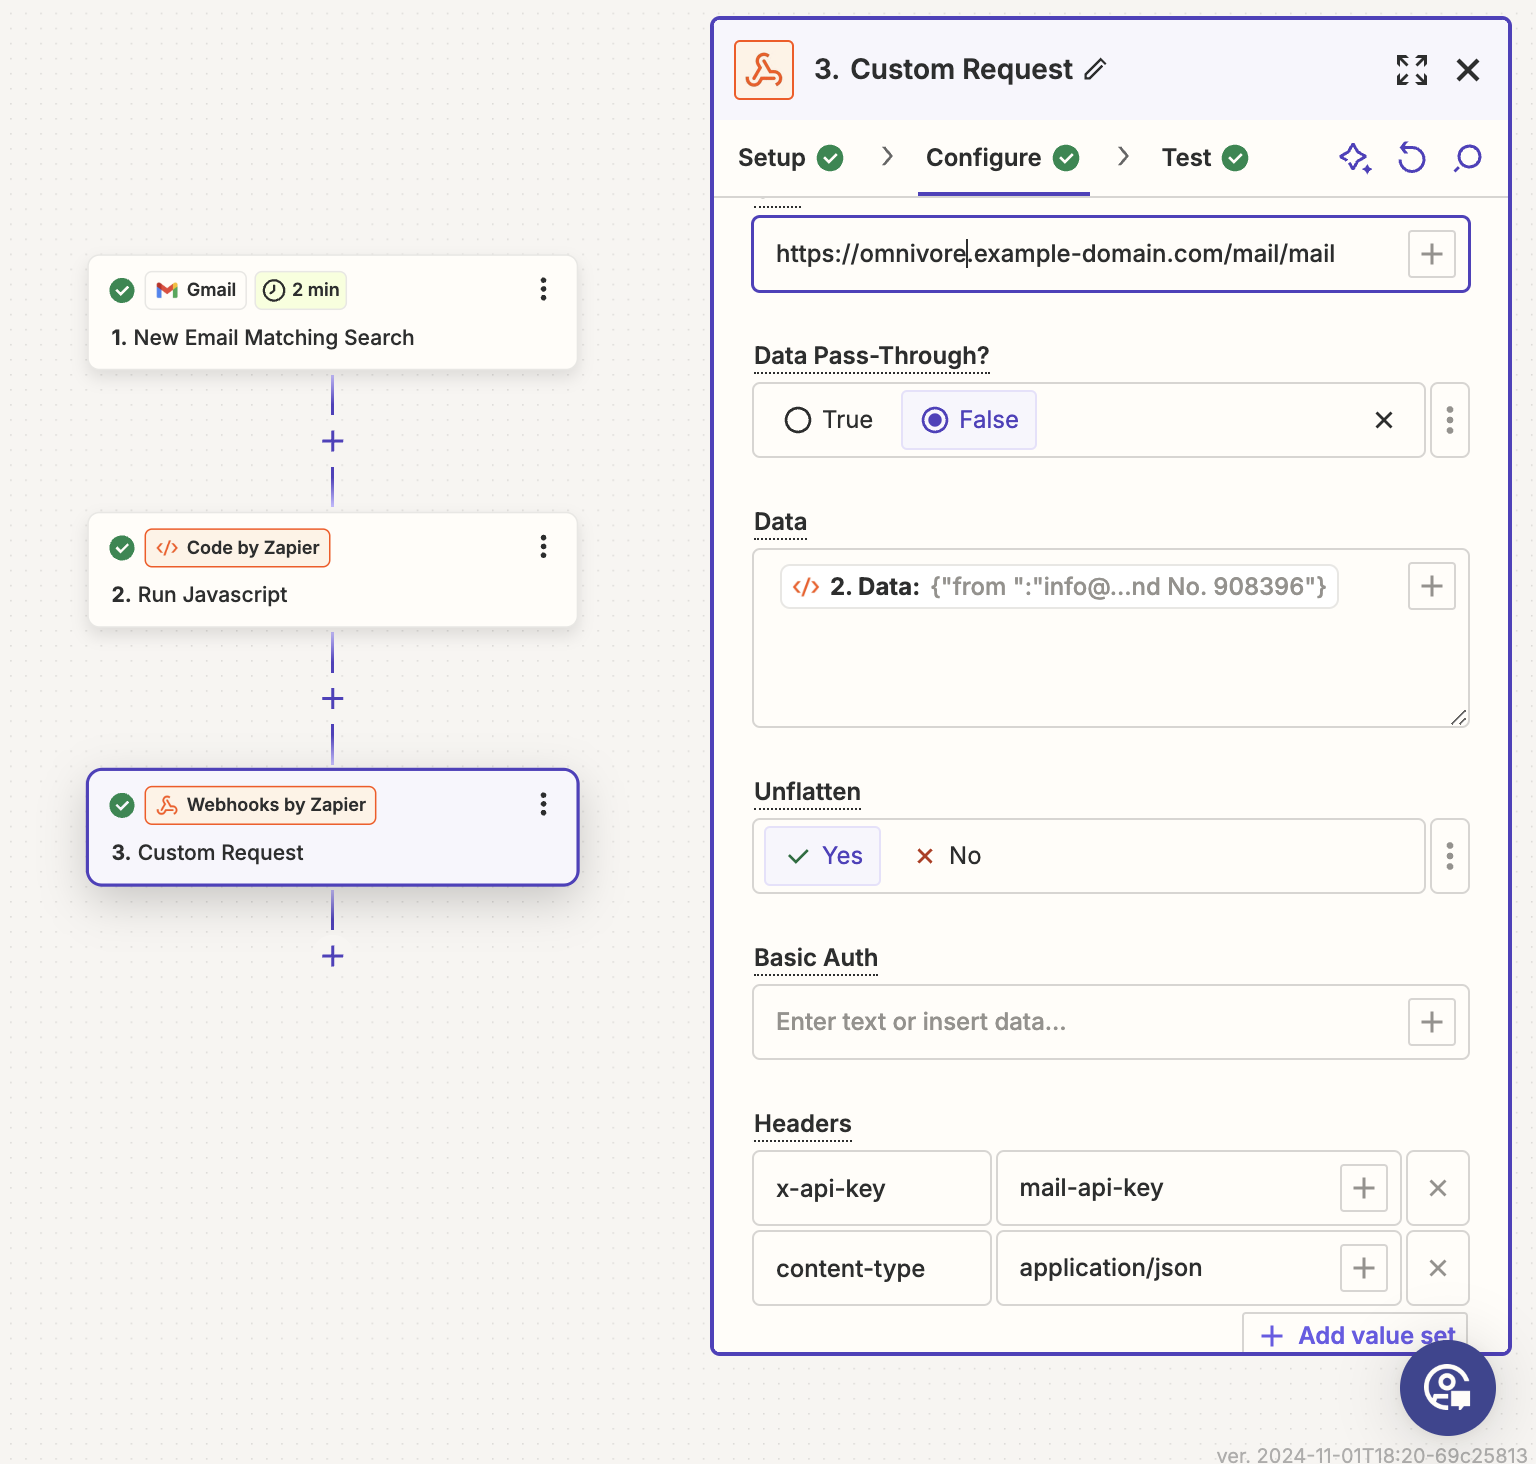Click the refresh/revert icon in the toolbar
Screen dimensions: 1536x1464
tap(1411, 158)
